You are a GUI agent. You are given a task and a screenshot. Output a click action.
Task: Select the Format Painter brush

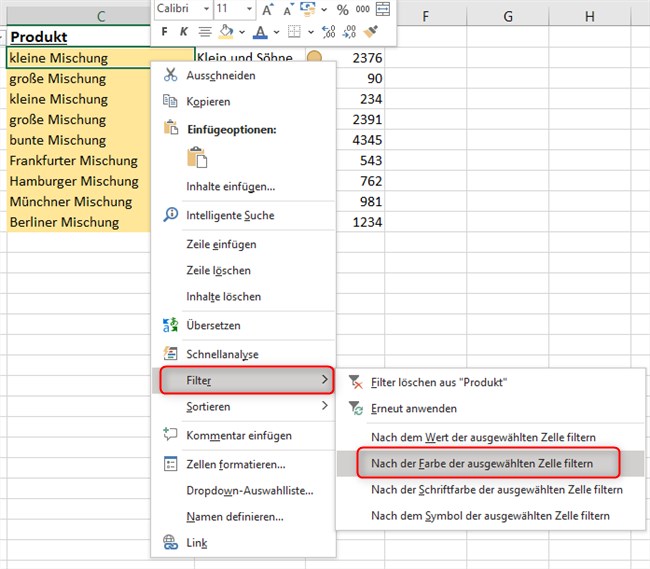coord(370,31)
